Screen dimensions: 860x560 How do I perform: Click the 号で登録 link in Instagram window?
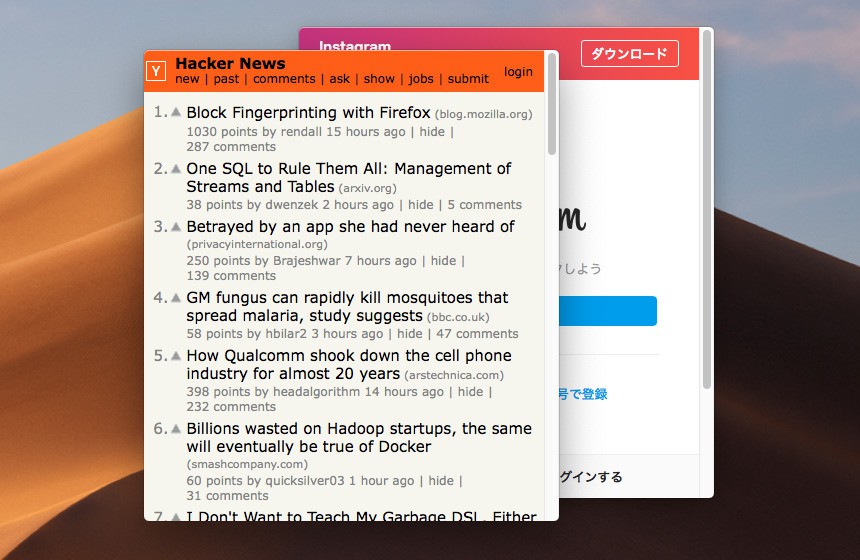tap(582, 394)
